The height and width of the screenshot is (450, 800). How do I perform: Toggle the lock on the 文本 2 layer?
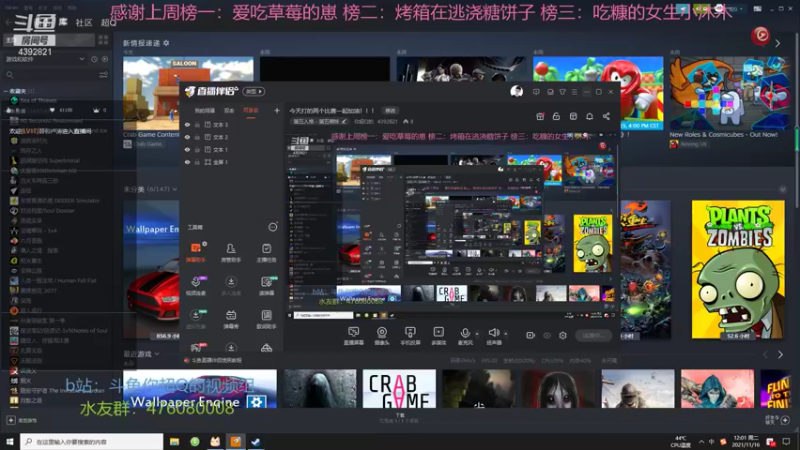[197, 137]
